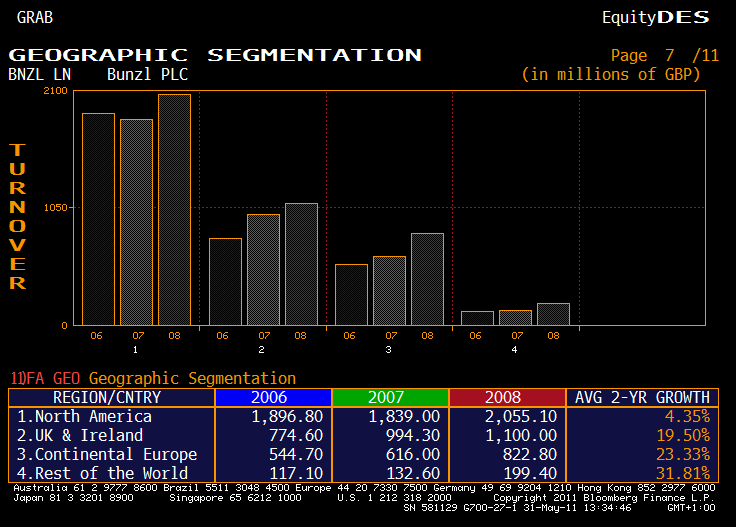Open the FA GEO Geographic Segmentation link
736x527 pixels.
(x=153, y=378)
